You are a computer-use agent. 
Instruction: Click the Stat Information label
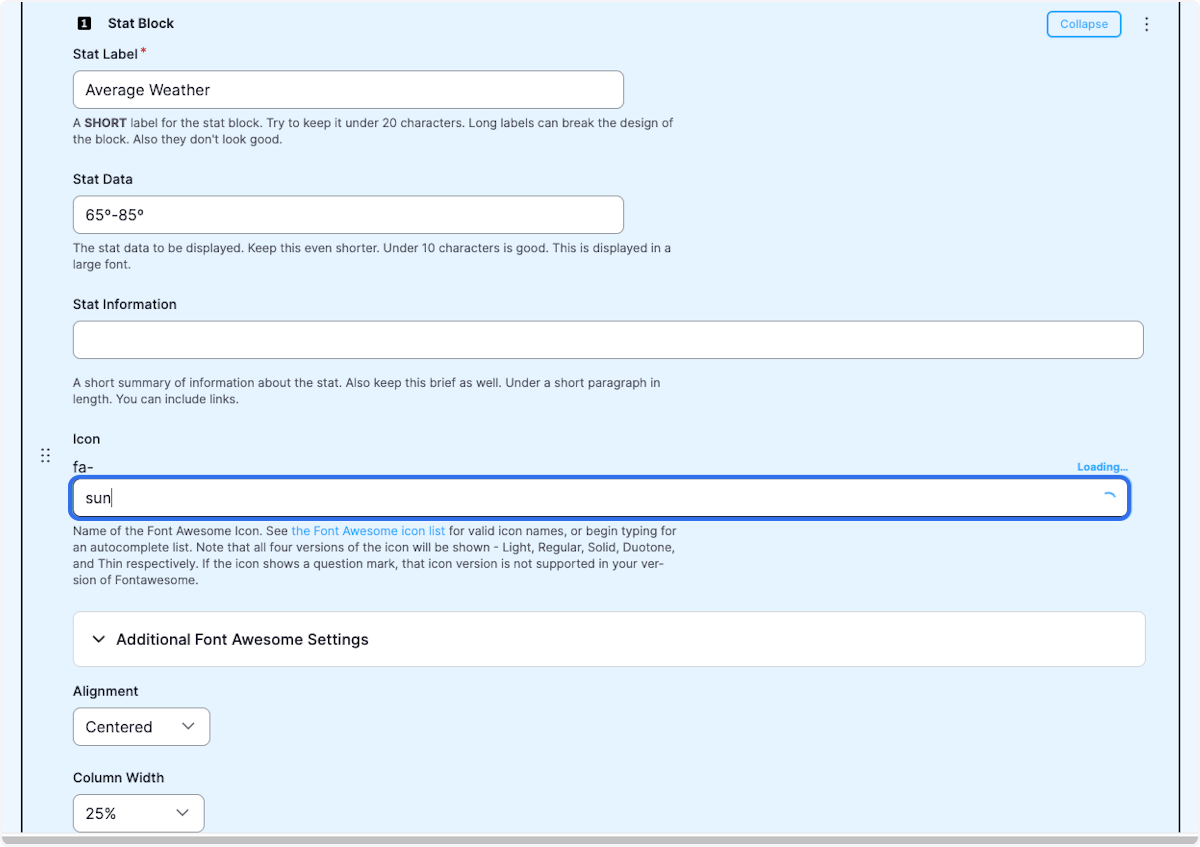tap(125, 304)
